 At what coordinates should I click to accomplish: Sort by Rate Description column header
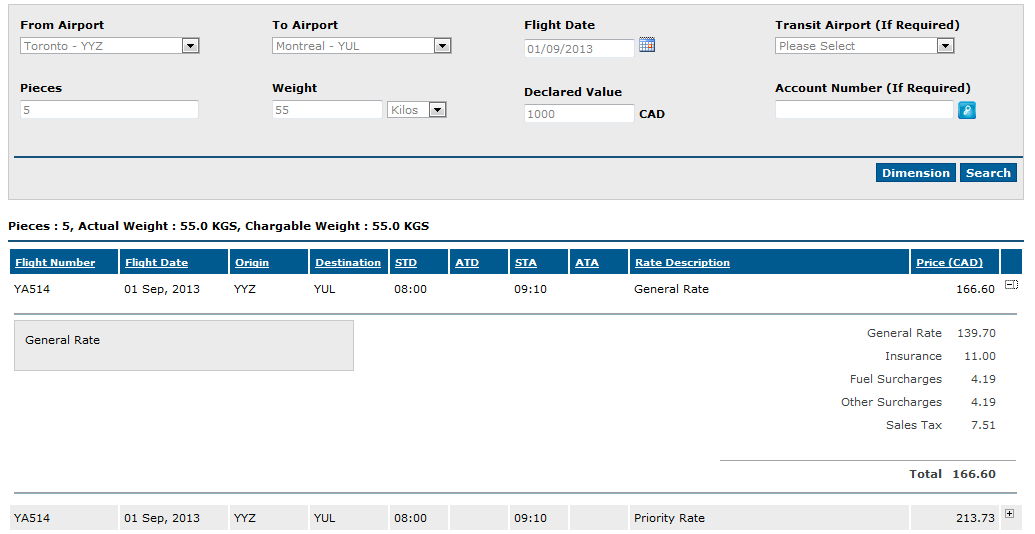pyautogui.click(x=683, y=263)
